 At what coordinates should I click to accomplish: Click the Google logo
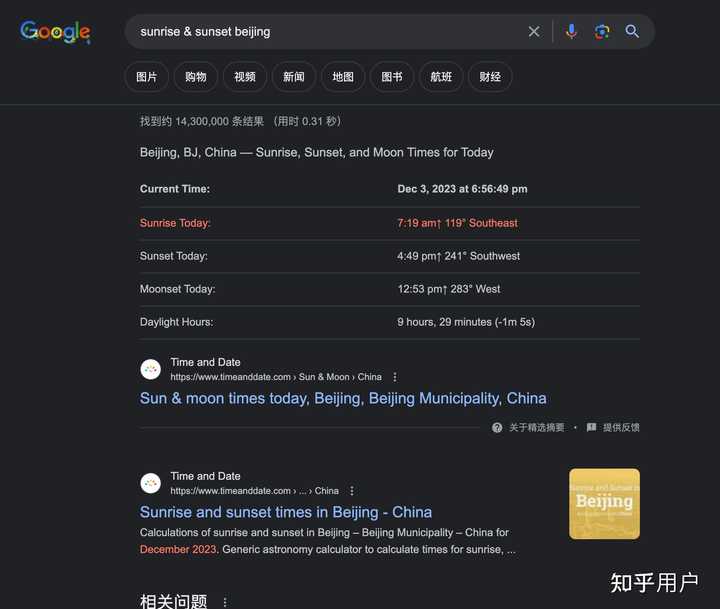[x=55, y=32]
